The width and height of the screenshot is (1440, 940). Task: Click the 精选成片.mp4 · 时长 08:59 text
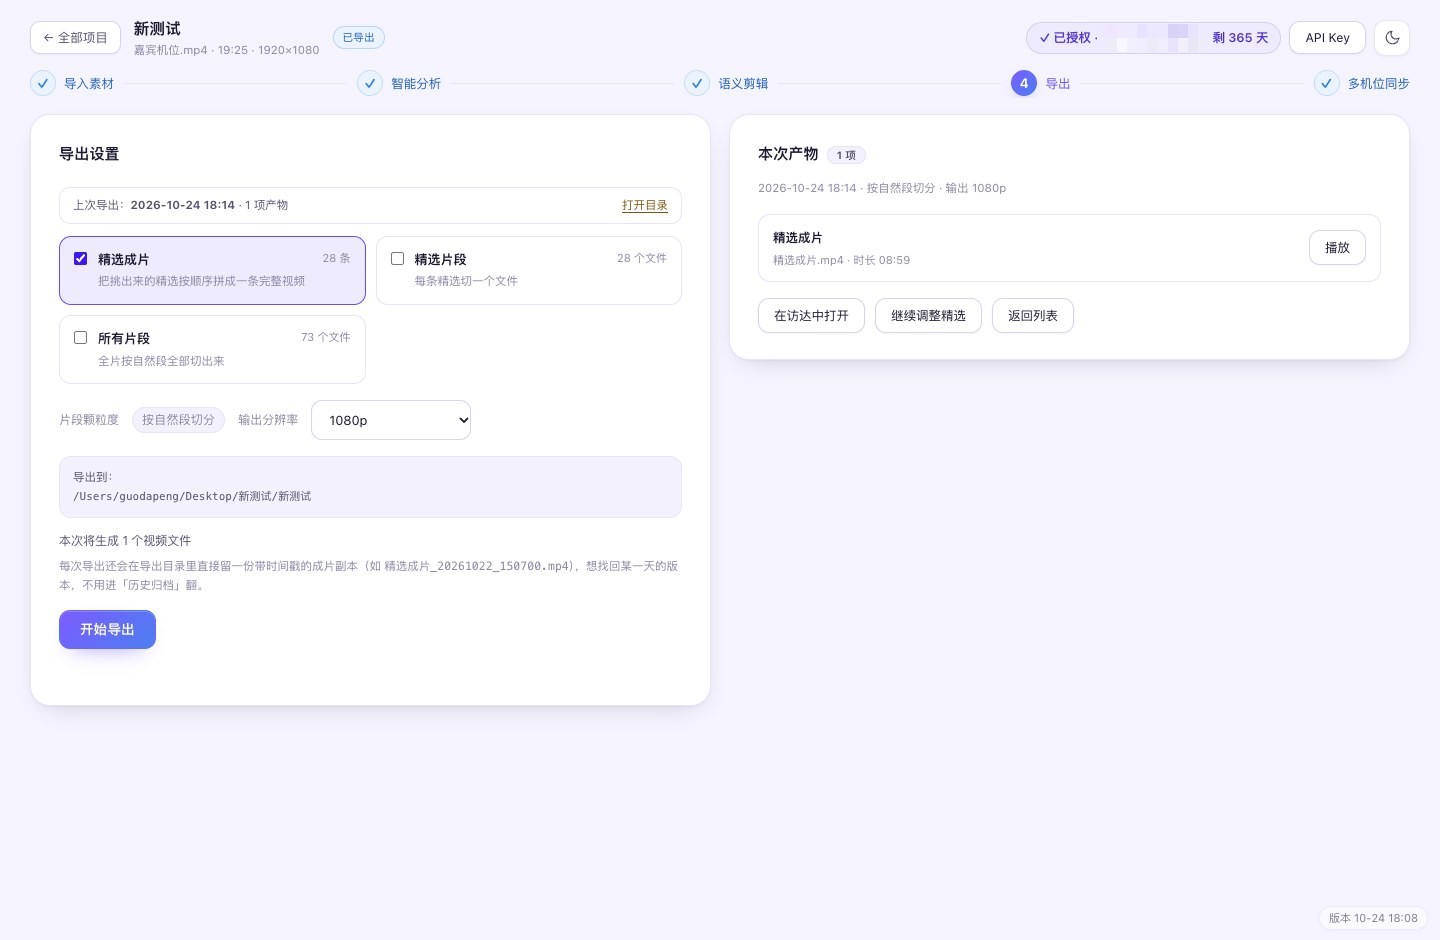[841, 260]
